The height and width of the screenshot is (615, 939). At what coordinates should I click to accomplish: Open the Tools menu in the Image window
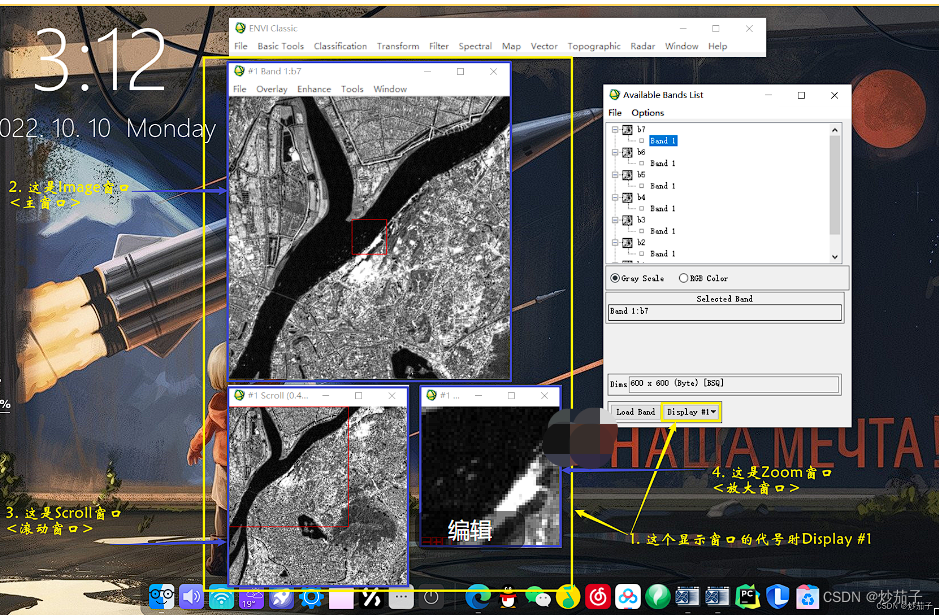pos(352,89)
